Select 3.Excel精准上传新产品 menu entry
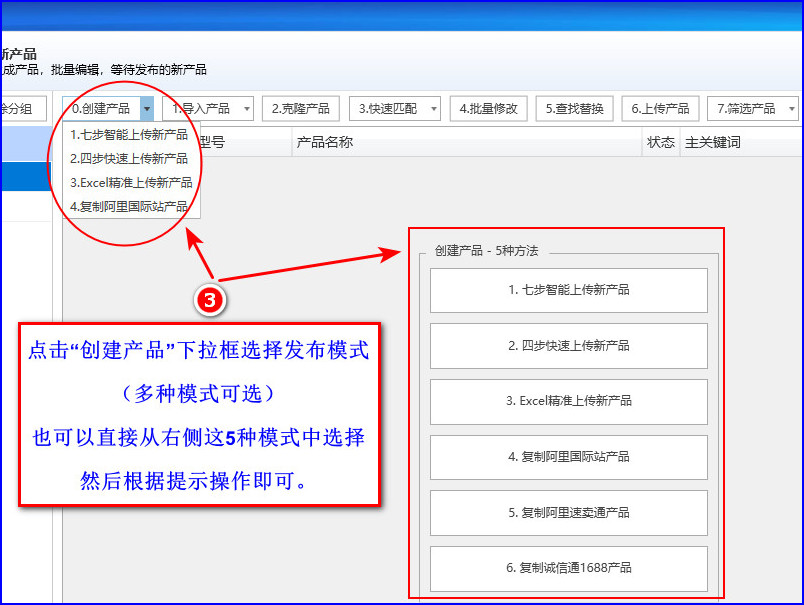This screenshot has height=605, width=804. click(x=131, y=183)
